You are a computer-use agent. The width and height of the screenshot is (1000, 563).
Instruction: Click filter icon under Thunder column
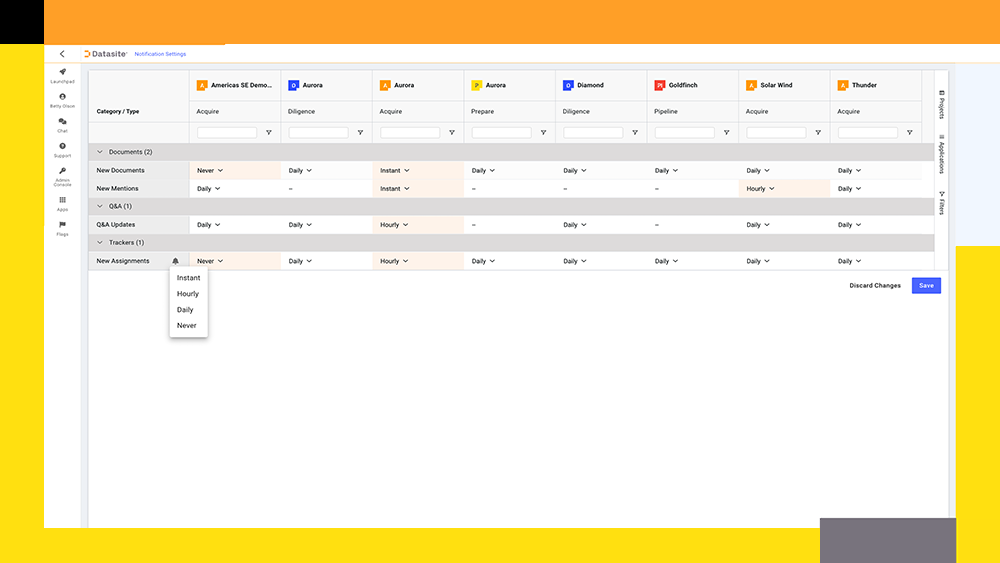click(909, 133)
